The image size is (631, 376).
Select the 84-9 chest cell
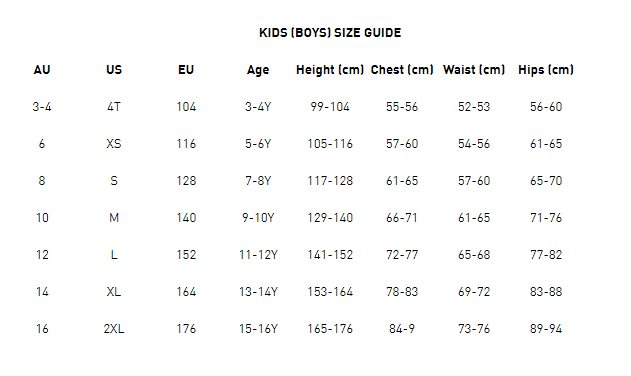click(402, 328)
